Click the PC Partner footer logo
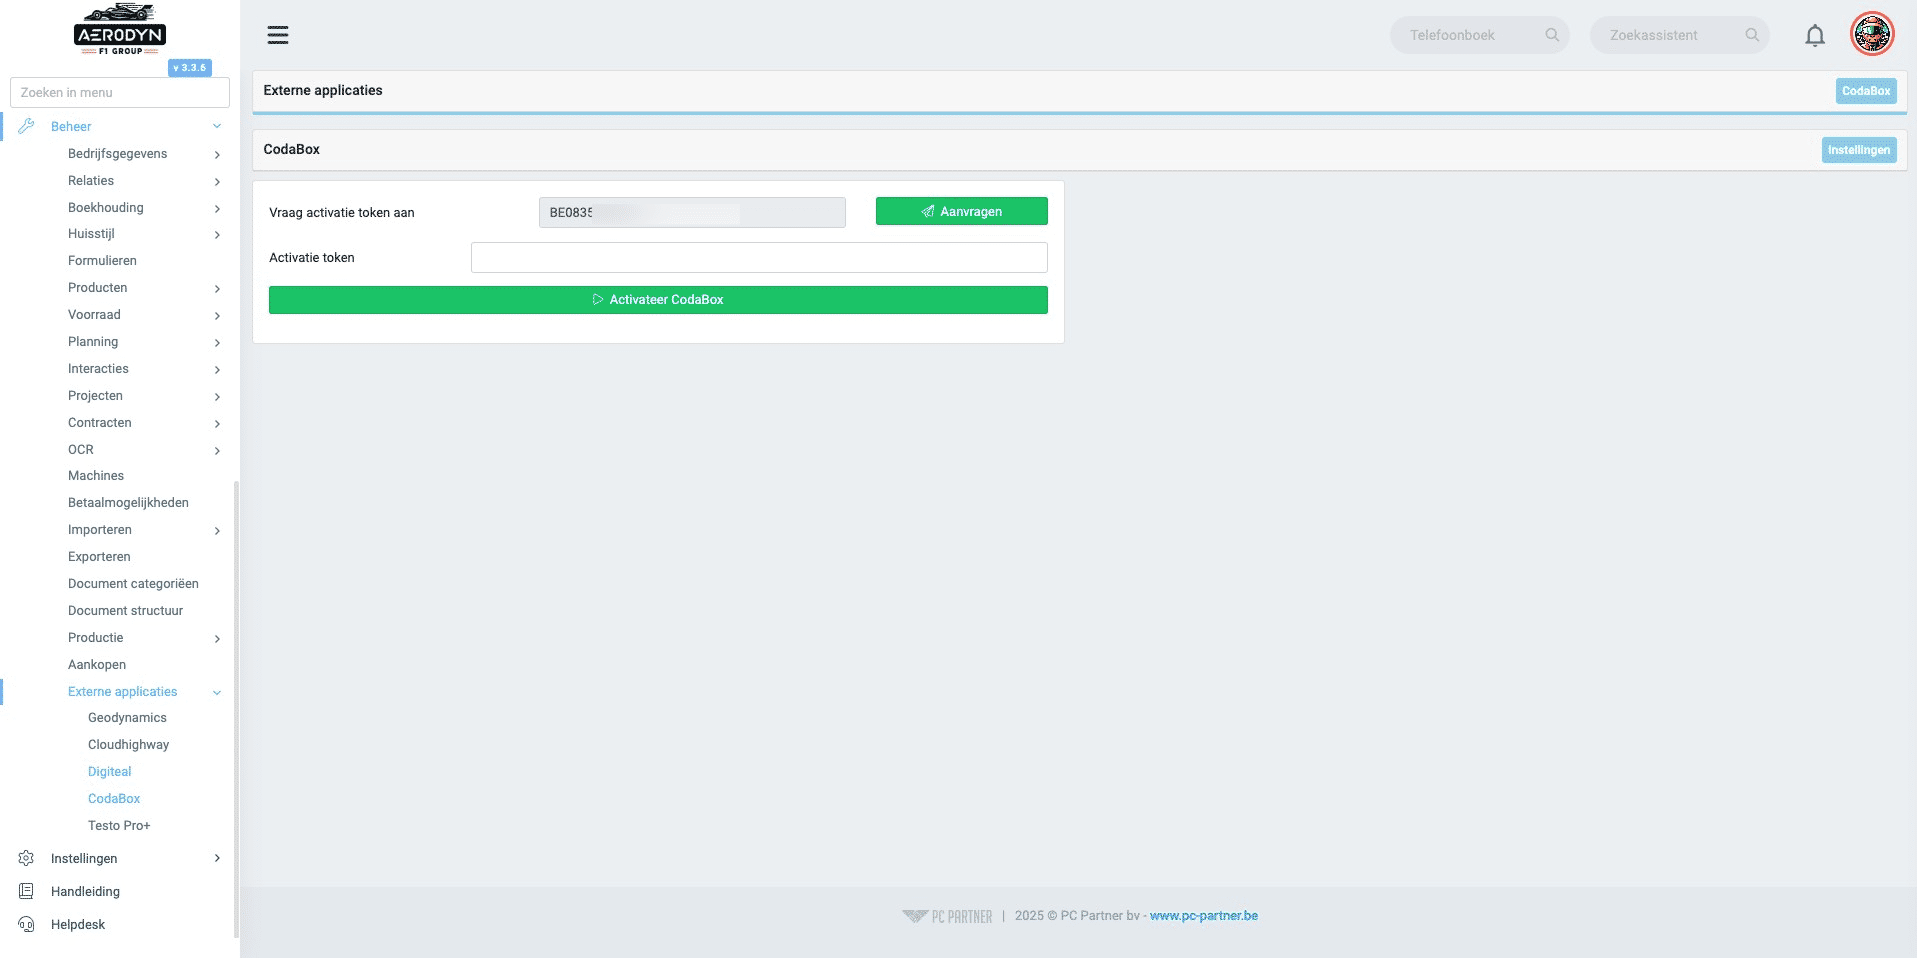1917x958 pixels. pos(947,916)
